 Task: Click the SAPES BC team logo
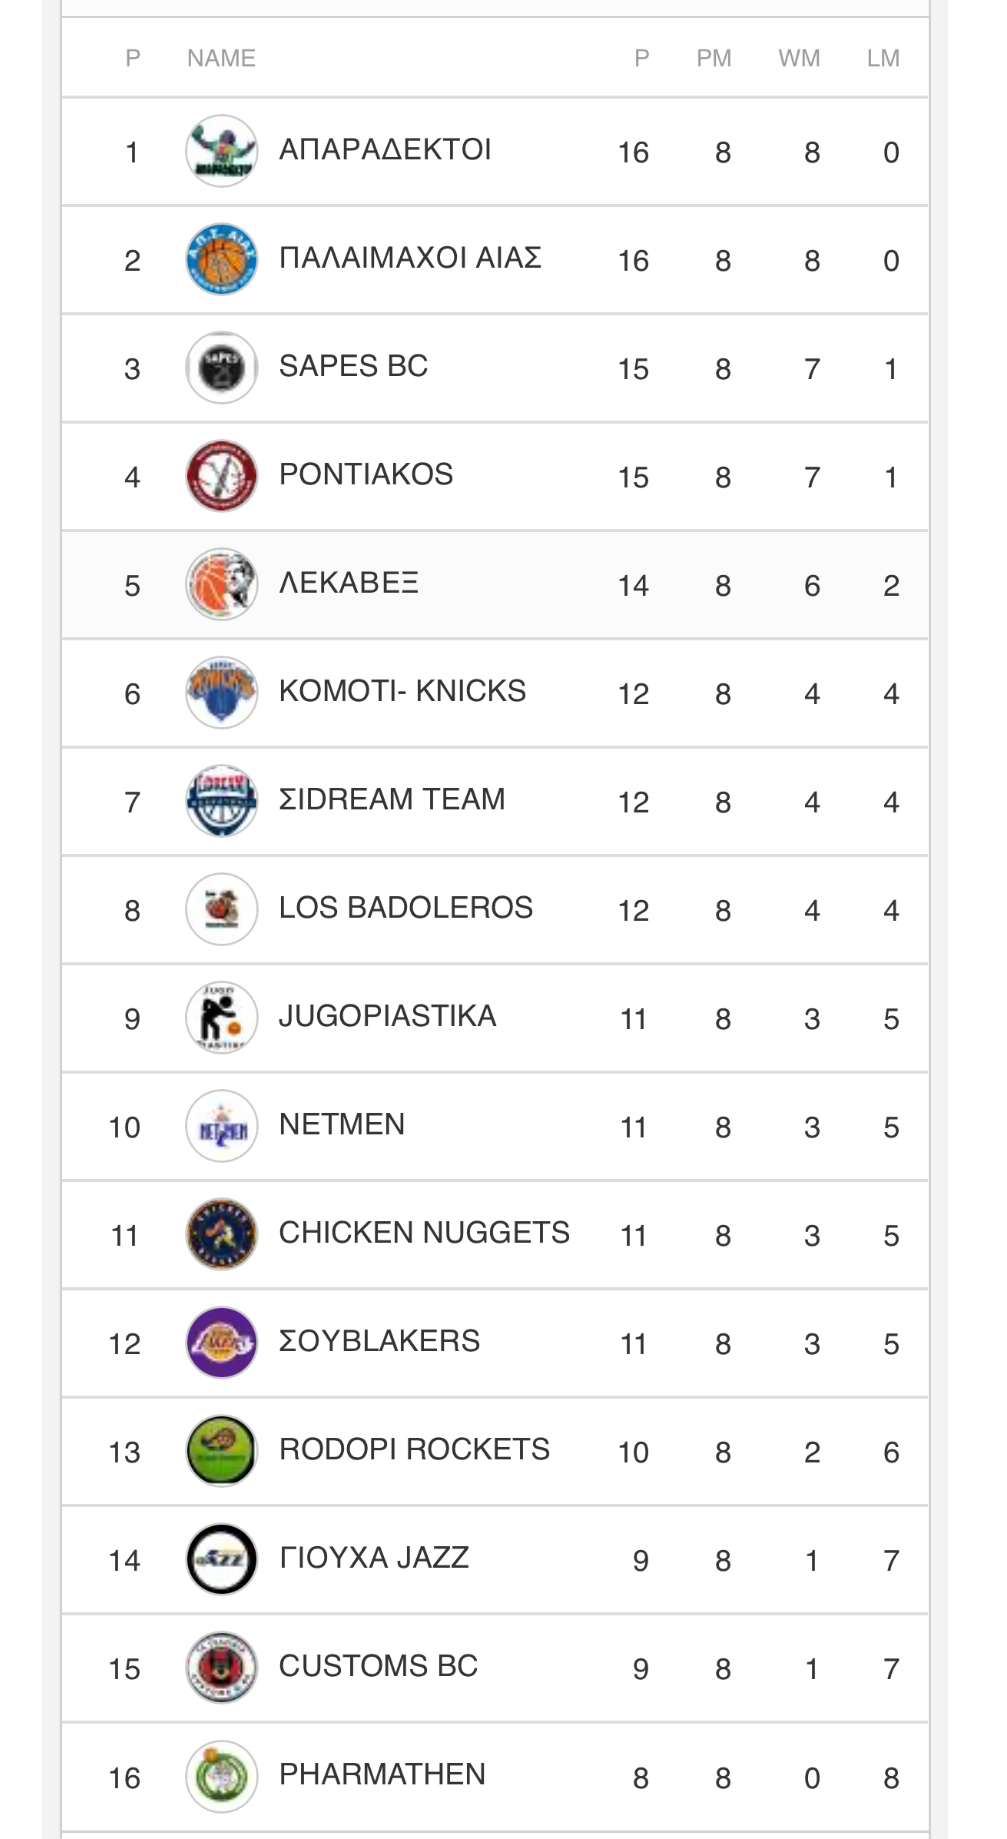tap(222, 368)
